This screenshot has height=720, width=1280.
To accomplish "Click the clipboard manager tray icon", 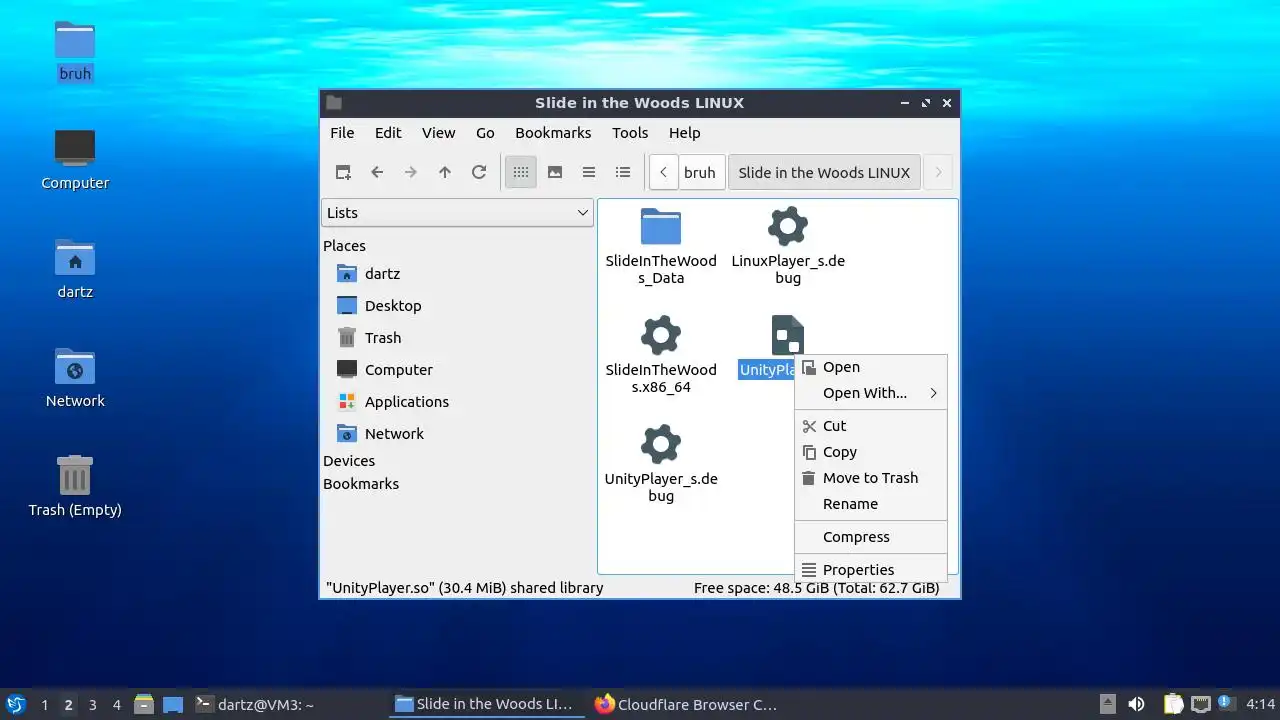I will (x=1174, y=704).
